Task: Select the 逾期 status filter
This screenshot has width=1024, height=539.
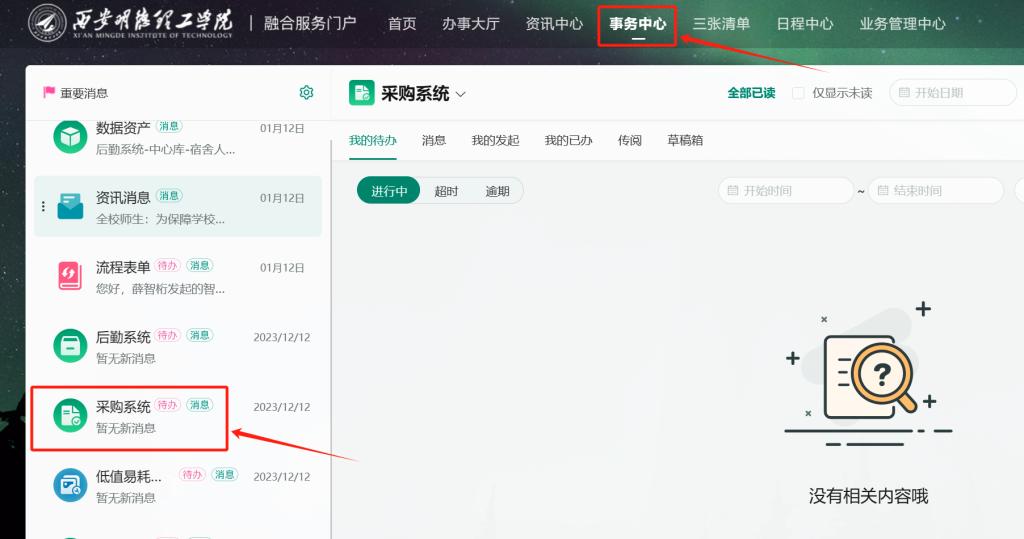Action: [x=497, y=191]
